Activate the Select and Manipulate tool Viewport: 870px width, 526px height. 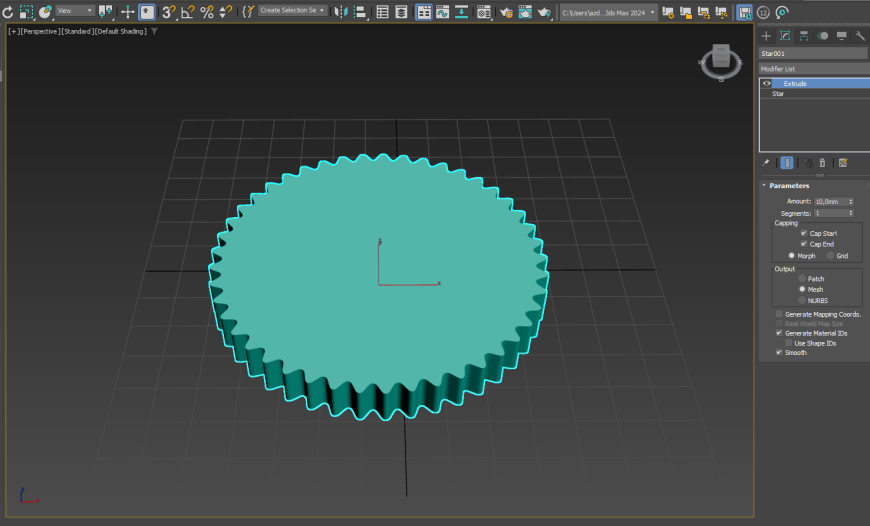(x=128, y=12)
